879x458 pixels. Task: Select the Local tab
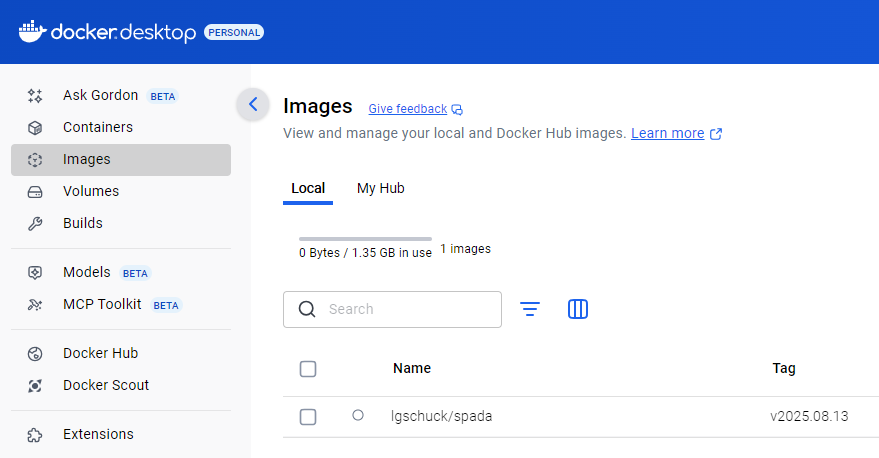click(x=308, y=188)
